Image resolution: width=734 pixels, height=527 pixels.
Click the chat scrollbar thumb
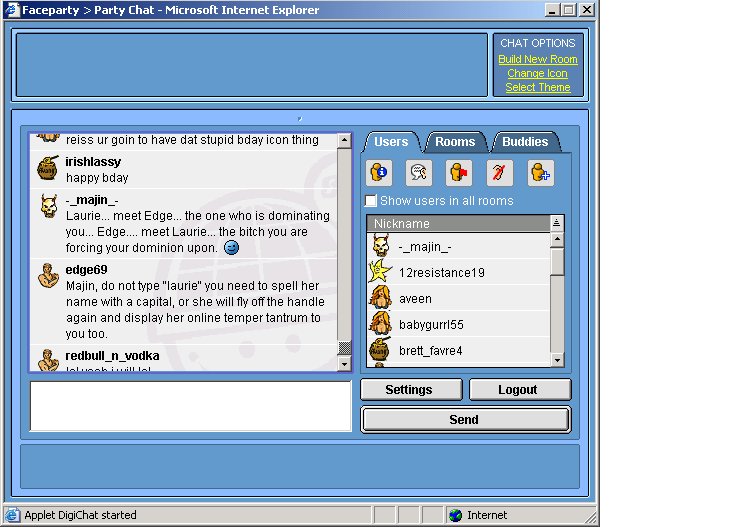pyautogui.click(x=344, y=348)
